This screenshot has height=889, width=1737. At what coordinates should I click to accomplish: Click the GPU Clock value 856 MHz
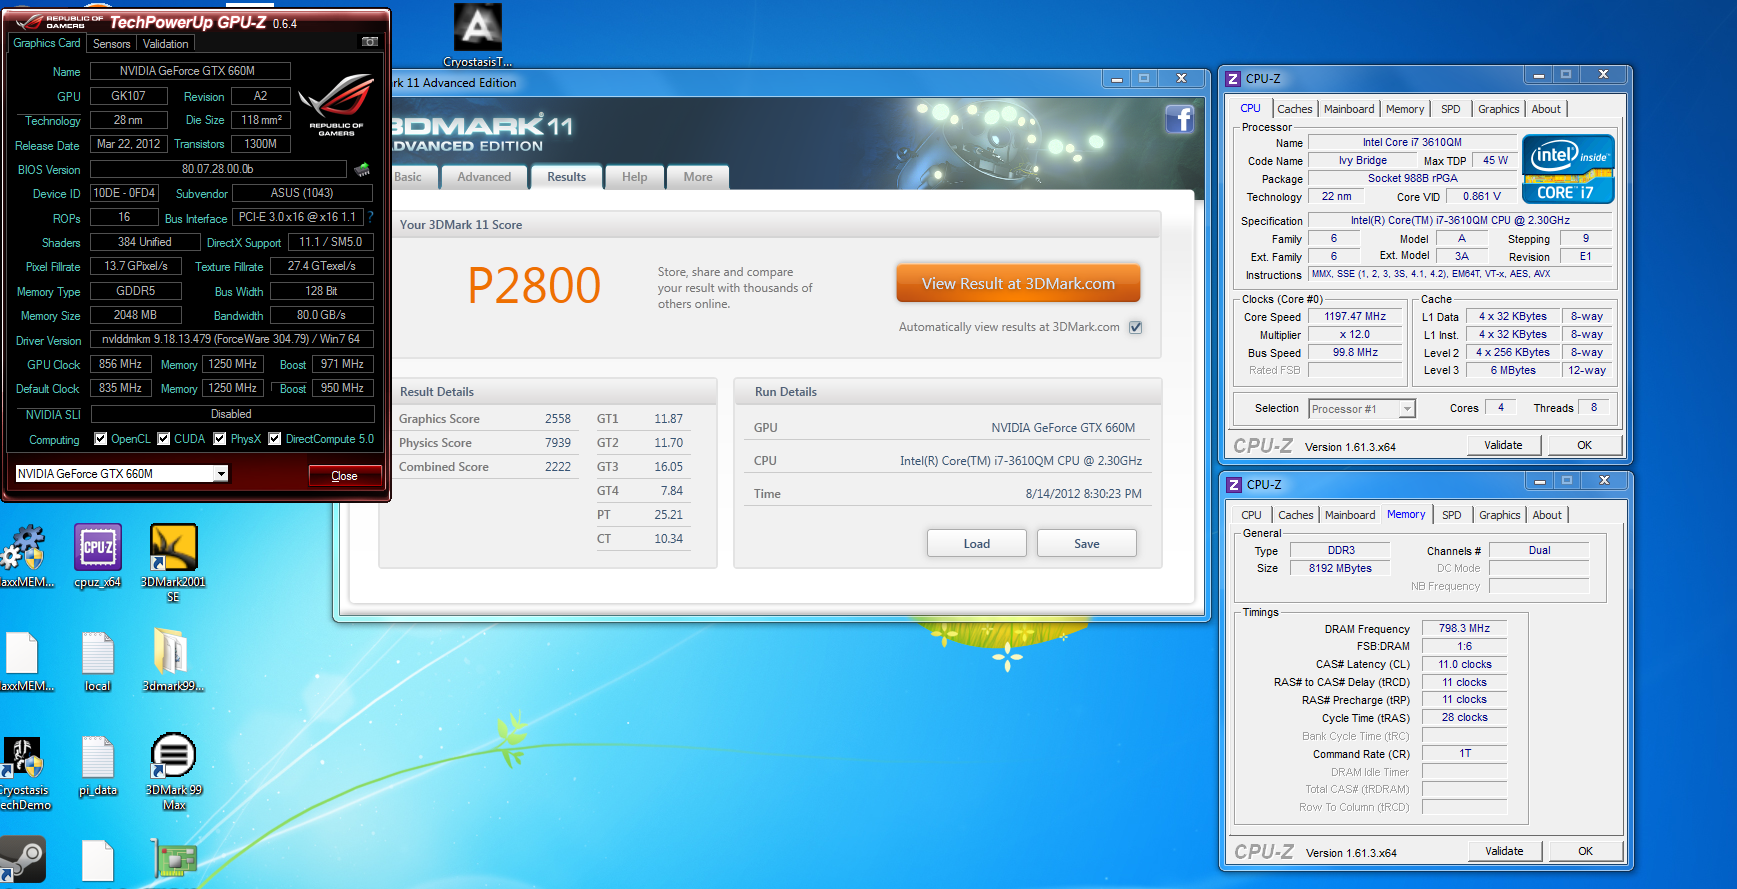click(x=120, y=364)
